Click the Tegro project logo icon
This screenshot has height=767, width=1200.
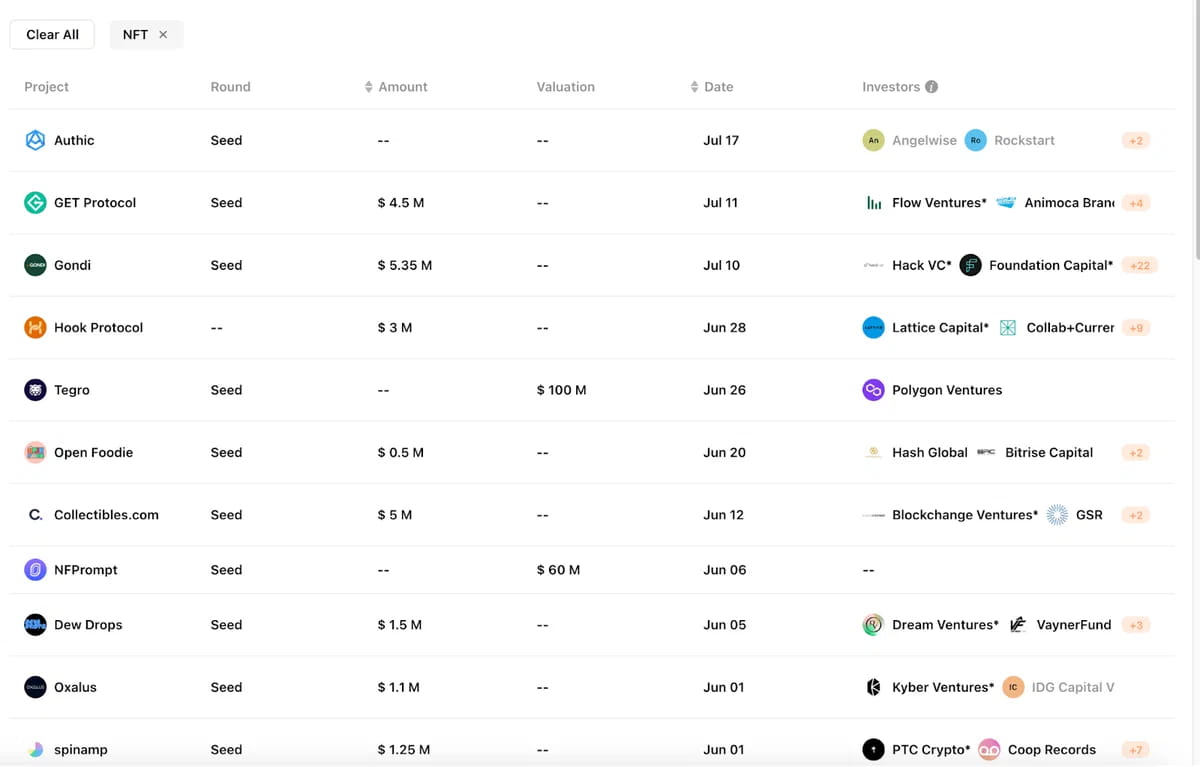pyautogui.click(x=35, y=390)
